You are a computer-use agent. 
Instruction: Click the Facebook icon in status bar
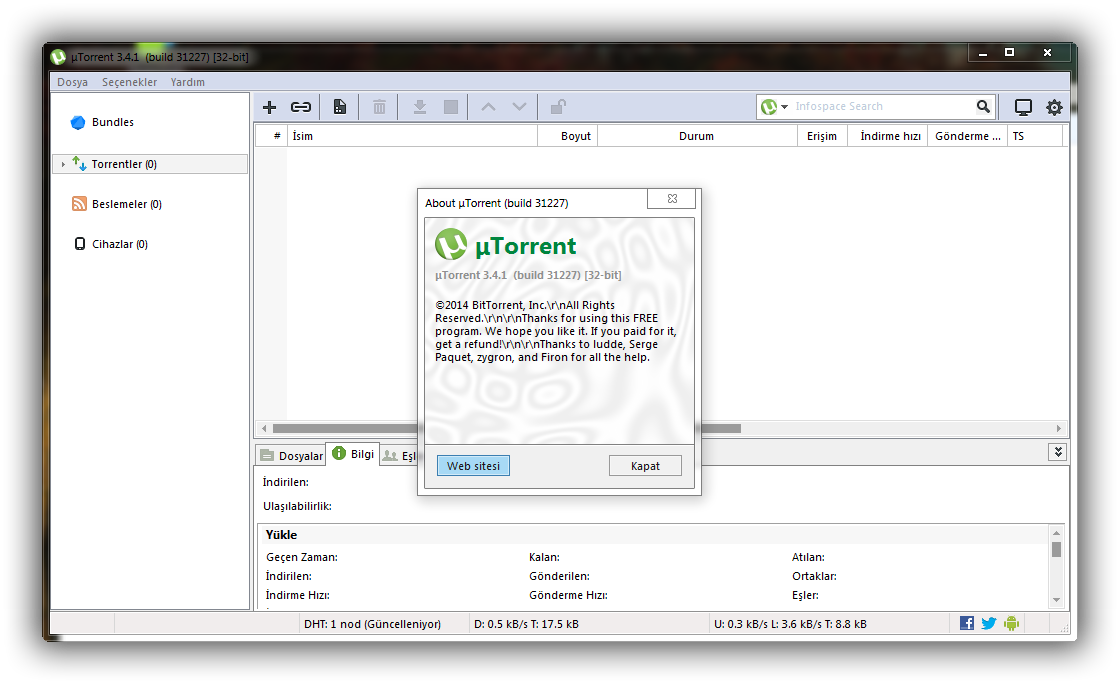pyautogui.click(x=967, y=623)
